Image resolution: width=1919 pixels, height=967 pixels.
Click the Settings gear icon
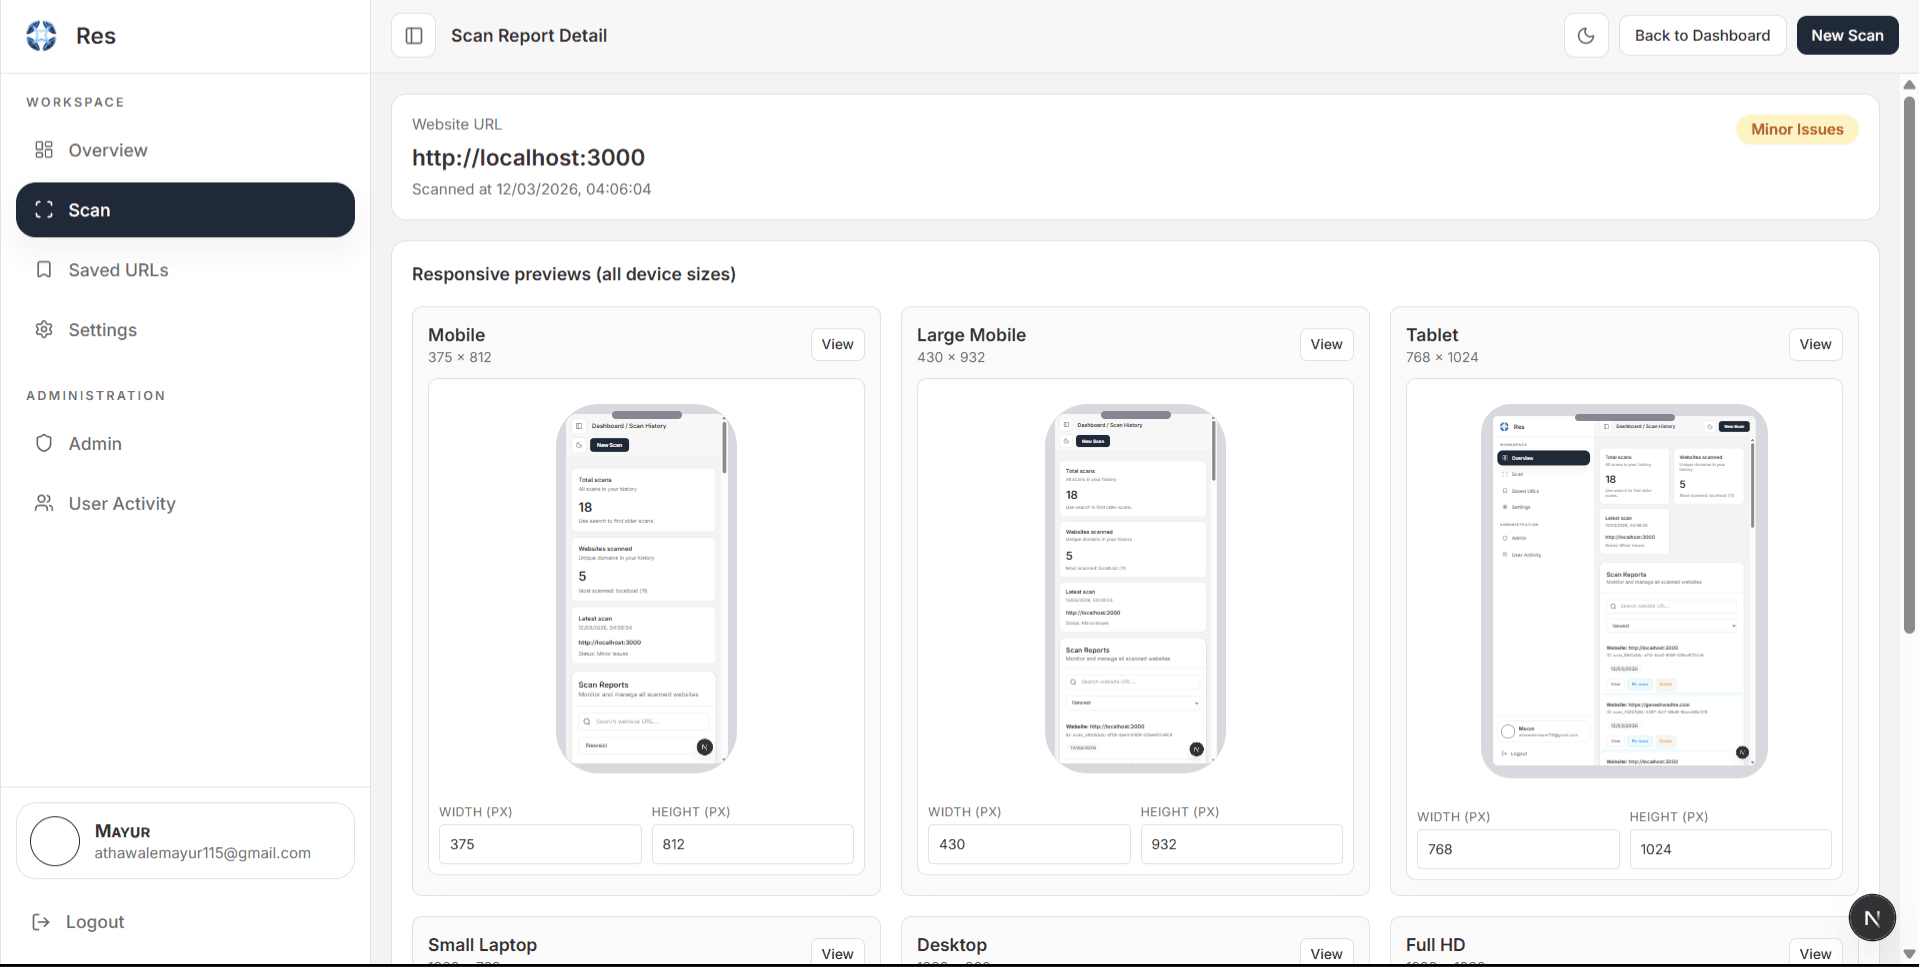(x=43, y=330)
